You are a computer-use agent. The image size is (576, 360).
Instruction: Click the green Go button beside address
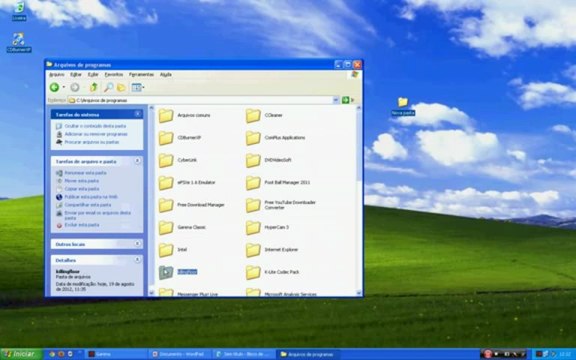345,100
